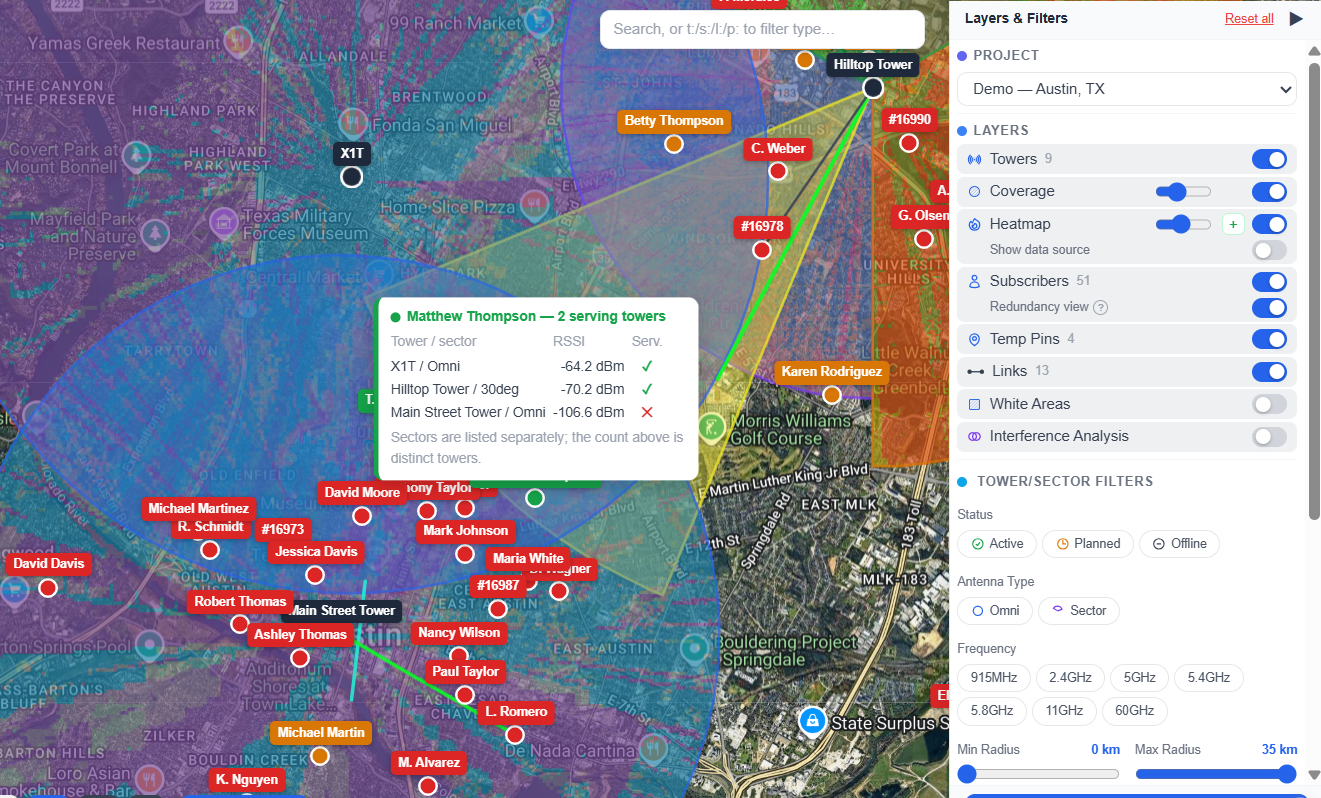The width and height of the screenshot is (1321, 798).
Task: Open the Redundancy view help icon
Action: click(x=1101, y=307)
